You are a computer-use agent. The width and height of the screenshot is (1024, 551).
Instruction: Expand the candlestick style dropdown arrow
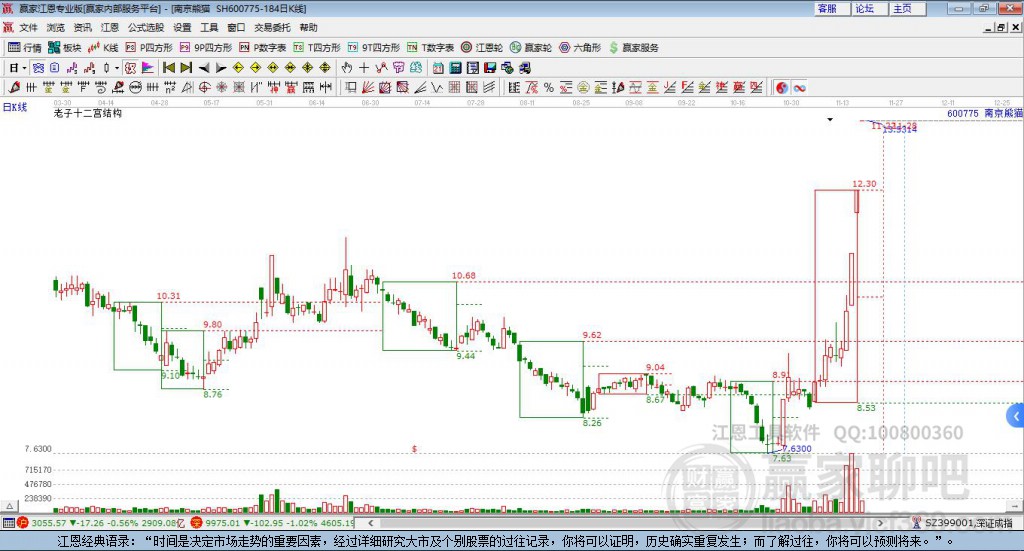[x=117, y=68]
